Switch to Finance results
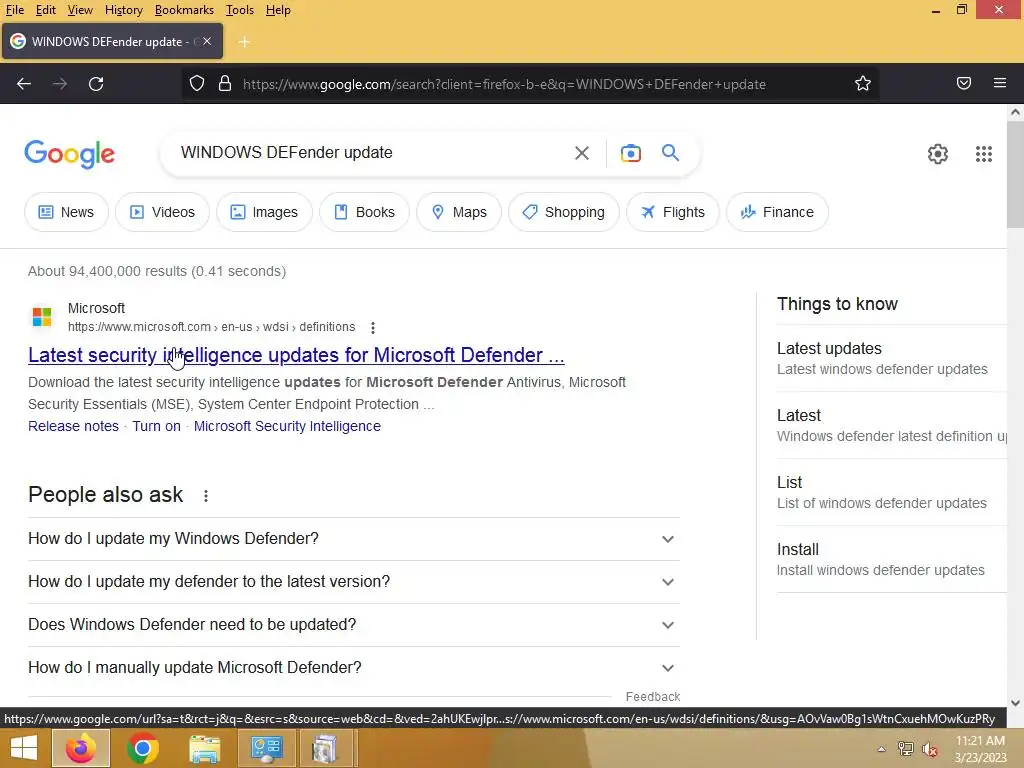 pos(777,212)
